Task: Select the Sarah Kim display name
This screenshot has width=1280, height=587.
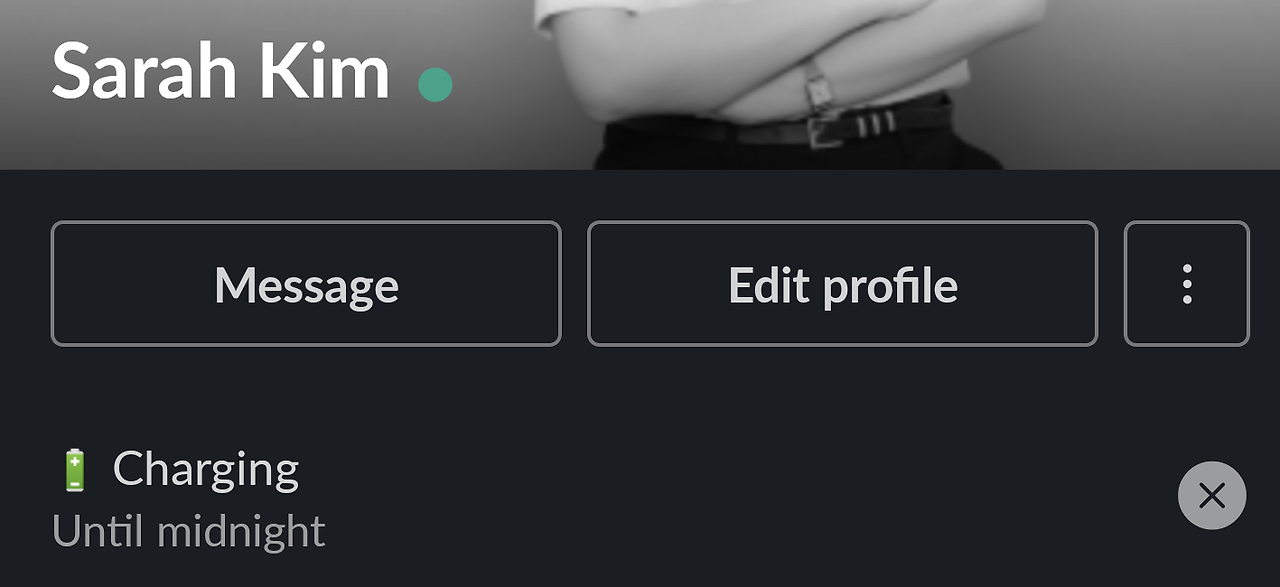Action: (220, 71)
